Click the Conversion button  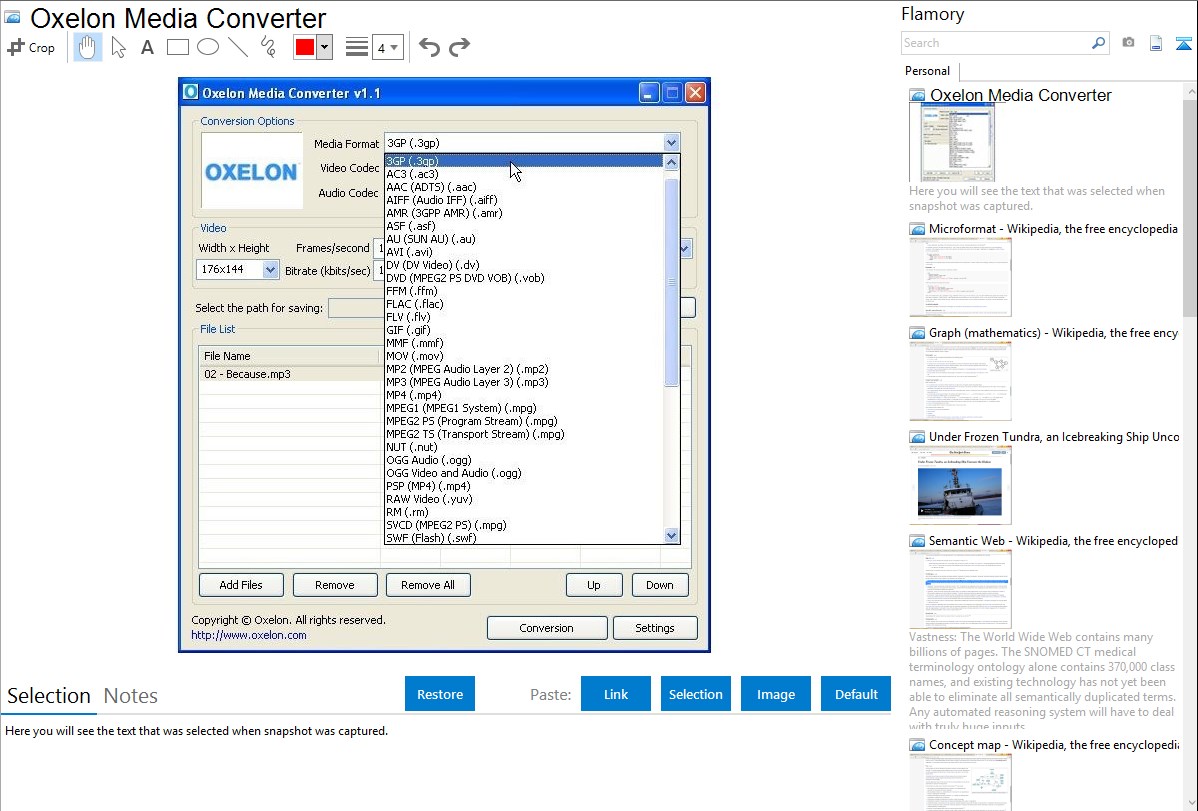coord(546,628)
